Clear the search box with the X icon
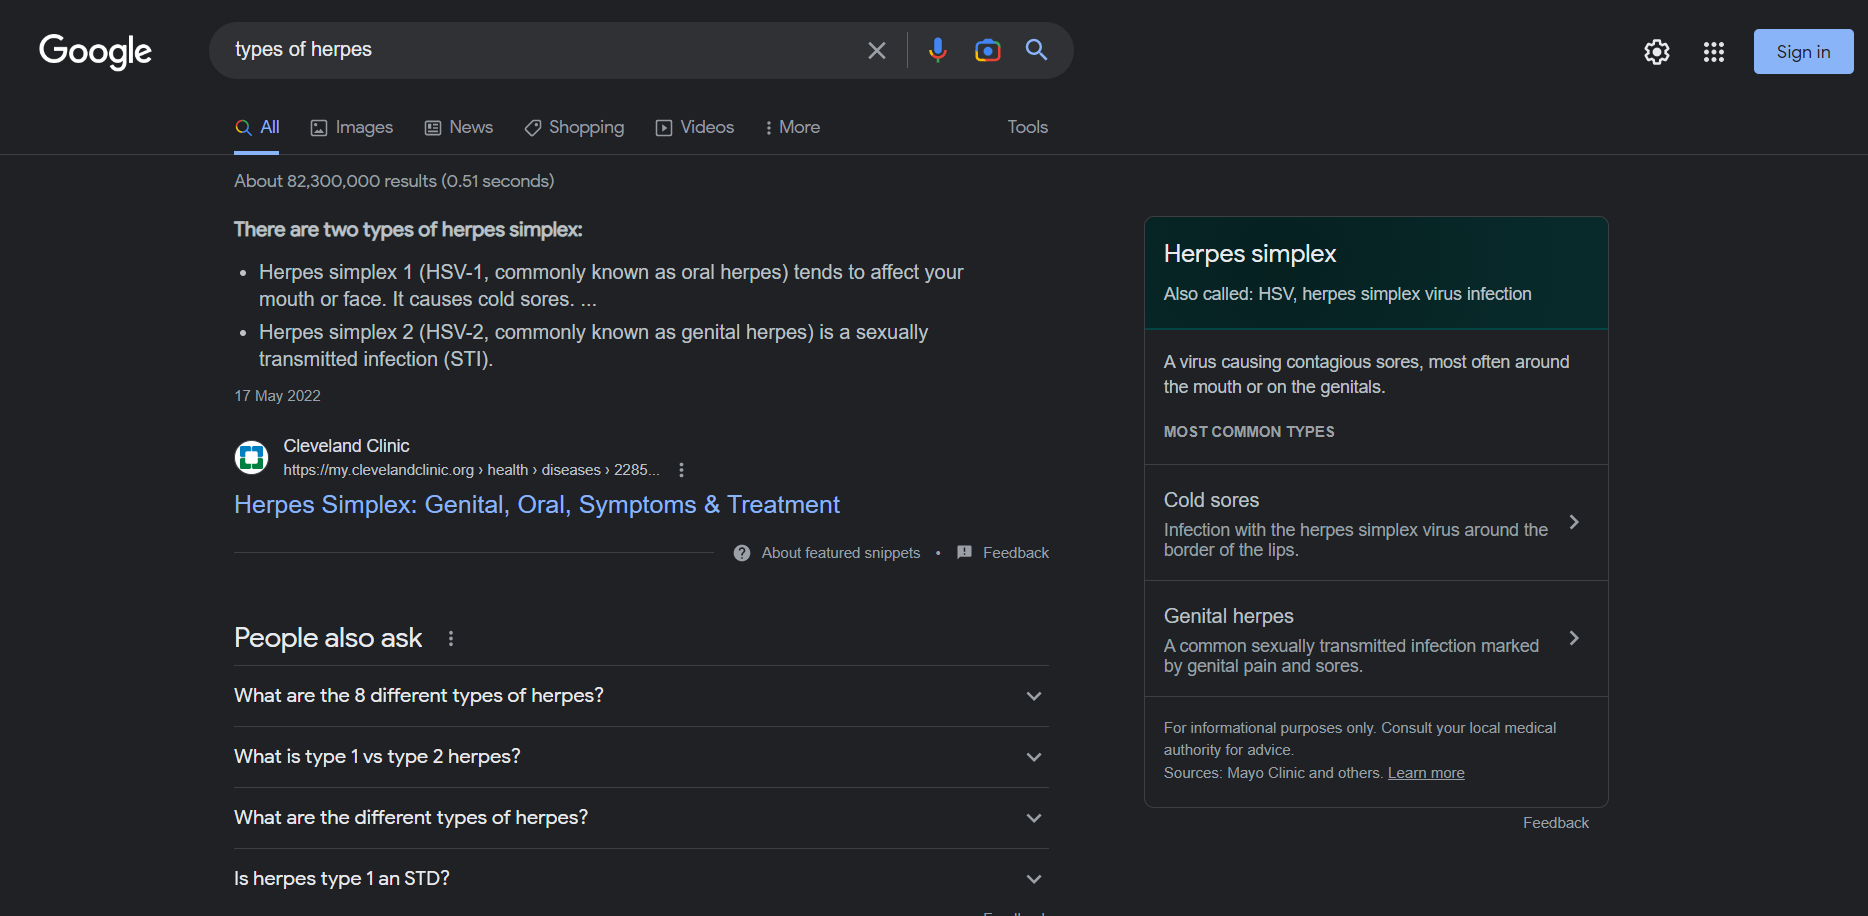 876,50
